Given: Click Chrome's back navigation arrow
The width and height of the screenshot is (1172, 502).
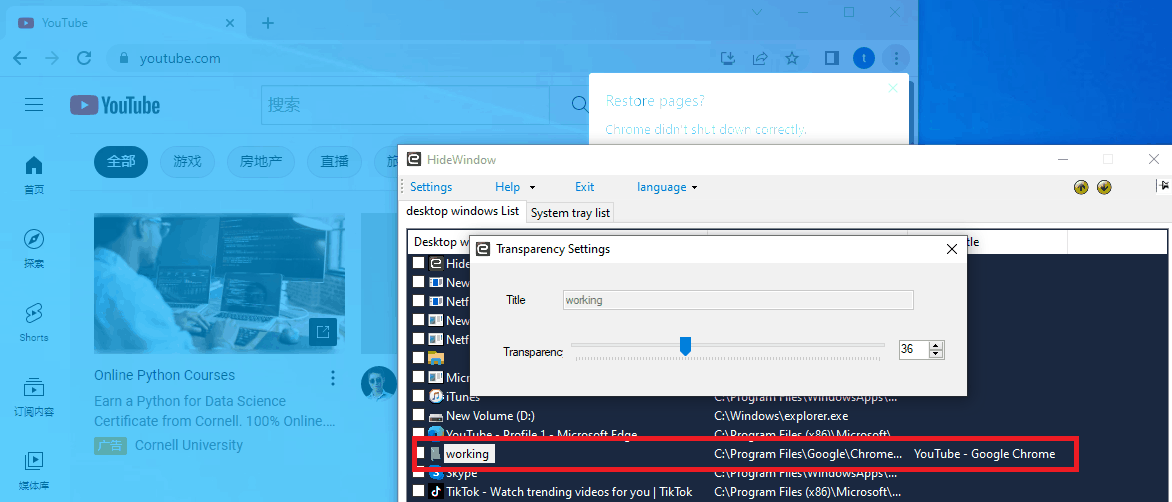Looking at the screenshot, I should (20, 58).
